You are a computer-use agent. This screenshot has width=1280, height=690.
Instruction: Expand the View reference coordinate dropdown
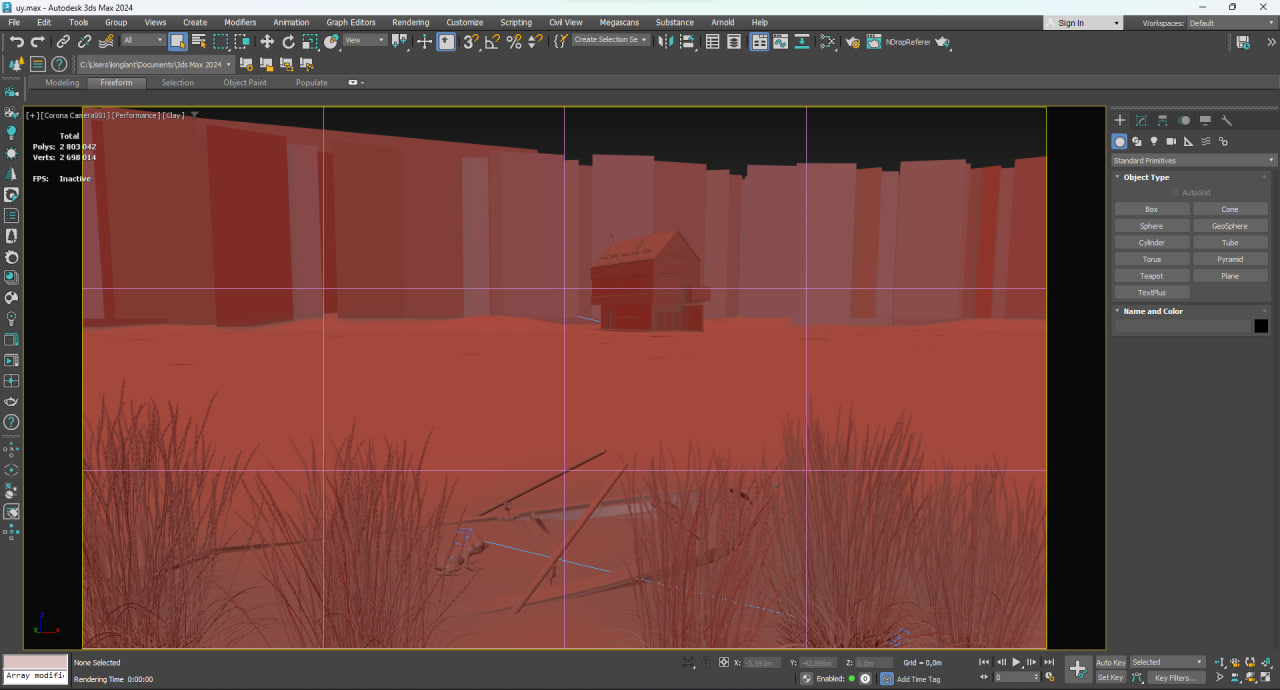(366, 40)
